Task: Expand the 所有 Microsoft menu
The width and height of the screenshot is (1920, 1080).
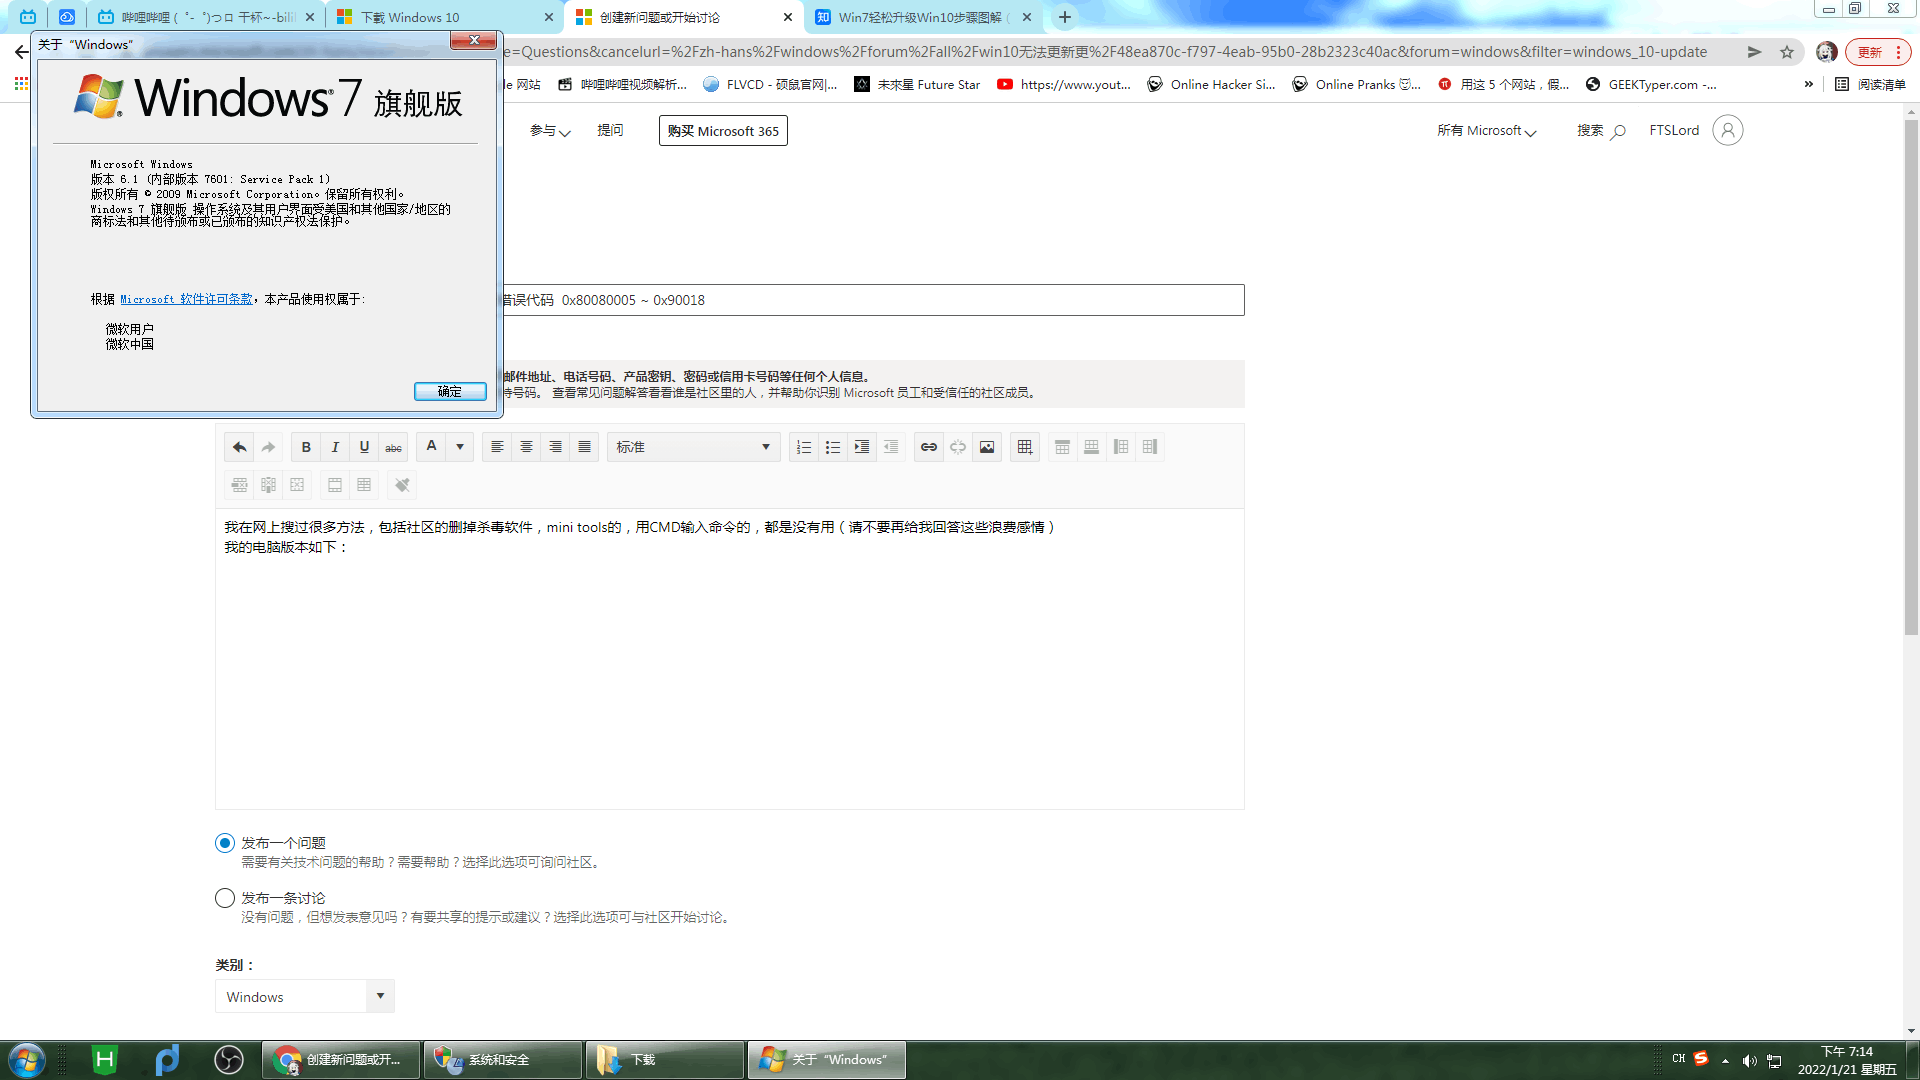Action: point(1487,130)
